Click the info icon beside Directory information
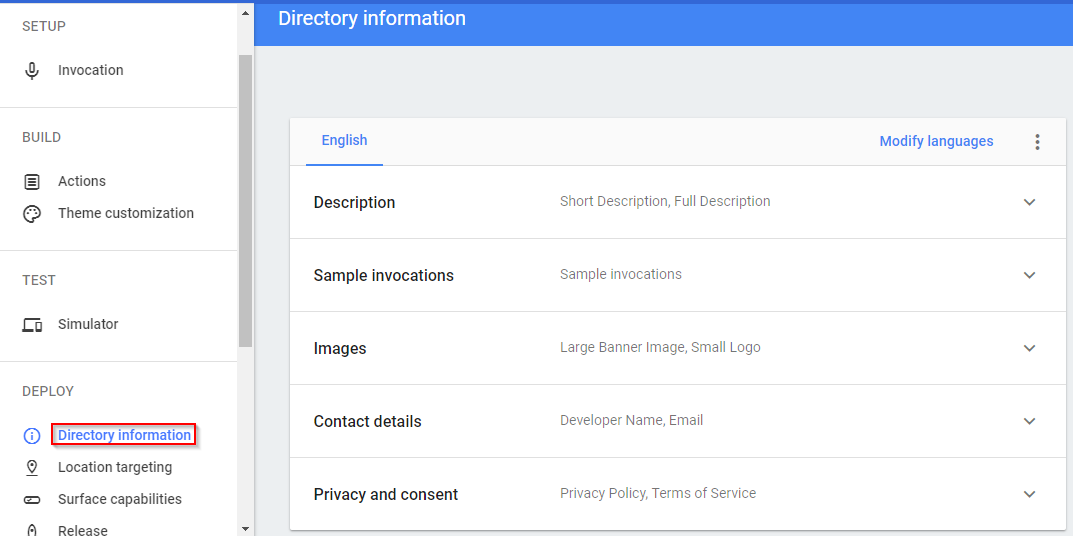Image resolution: width=1073 pixels, height=536 pixels. [32, 436]
